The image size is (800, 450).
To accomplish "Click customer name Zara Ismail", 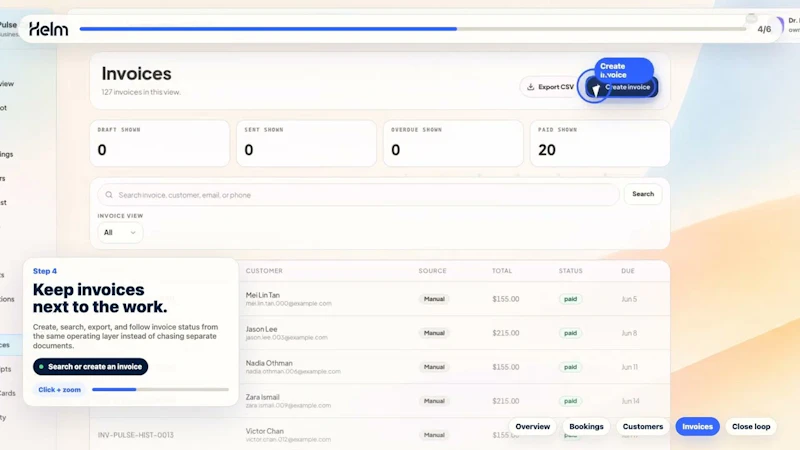I will click(262, 397).
